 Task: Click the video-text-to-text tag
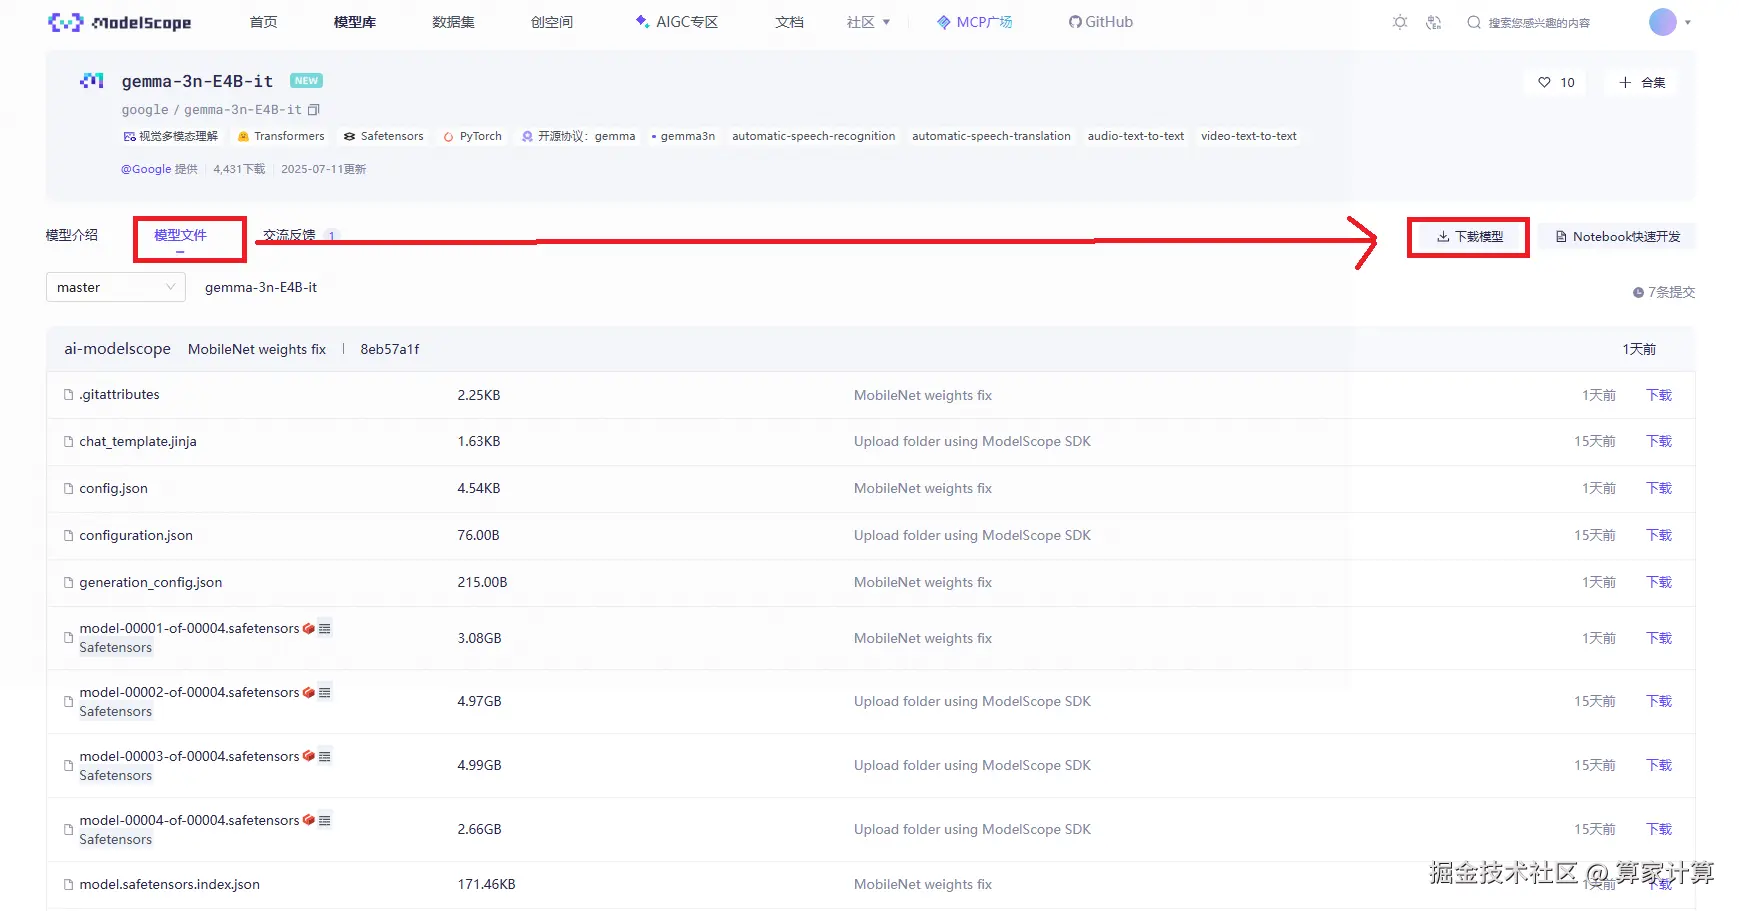pos(1249,136)
